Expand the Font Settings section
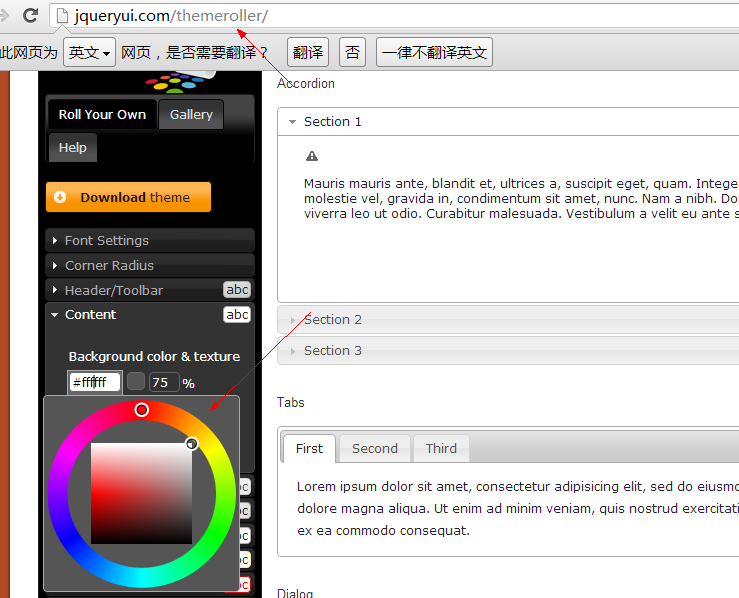The image size is (739, 598). point(150,240)
